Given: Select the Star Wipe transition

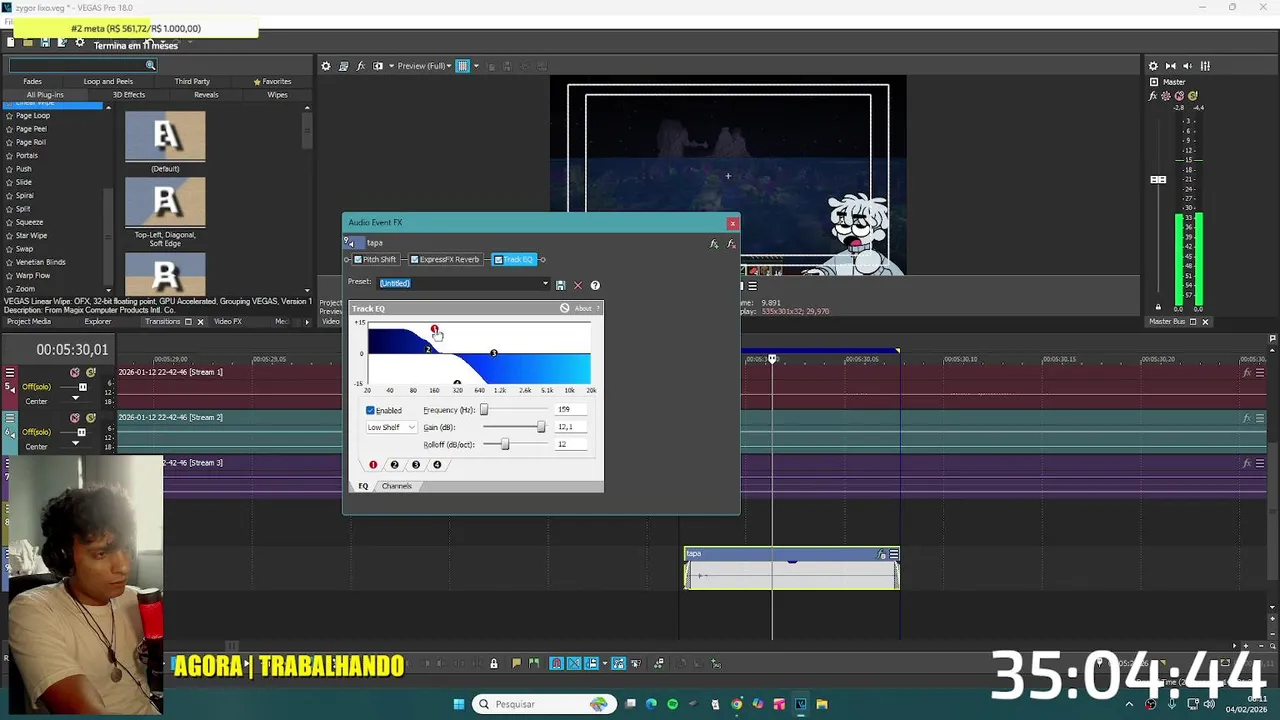Looking at the screenshot, I should [x=31, y=235].
